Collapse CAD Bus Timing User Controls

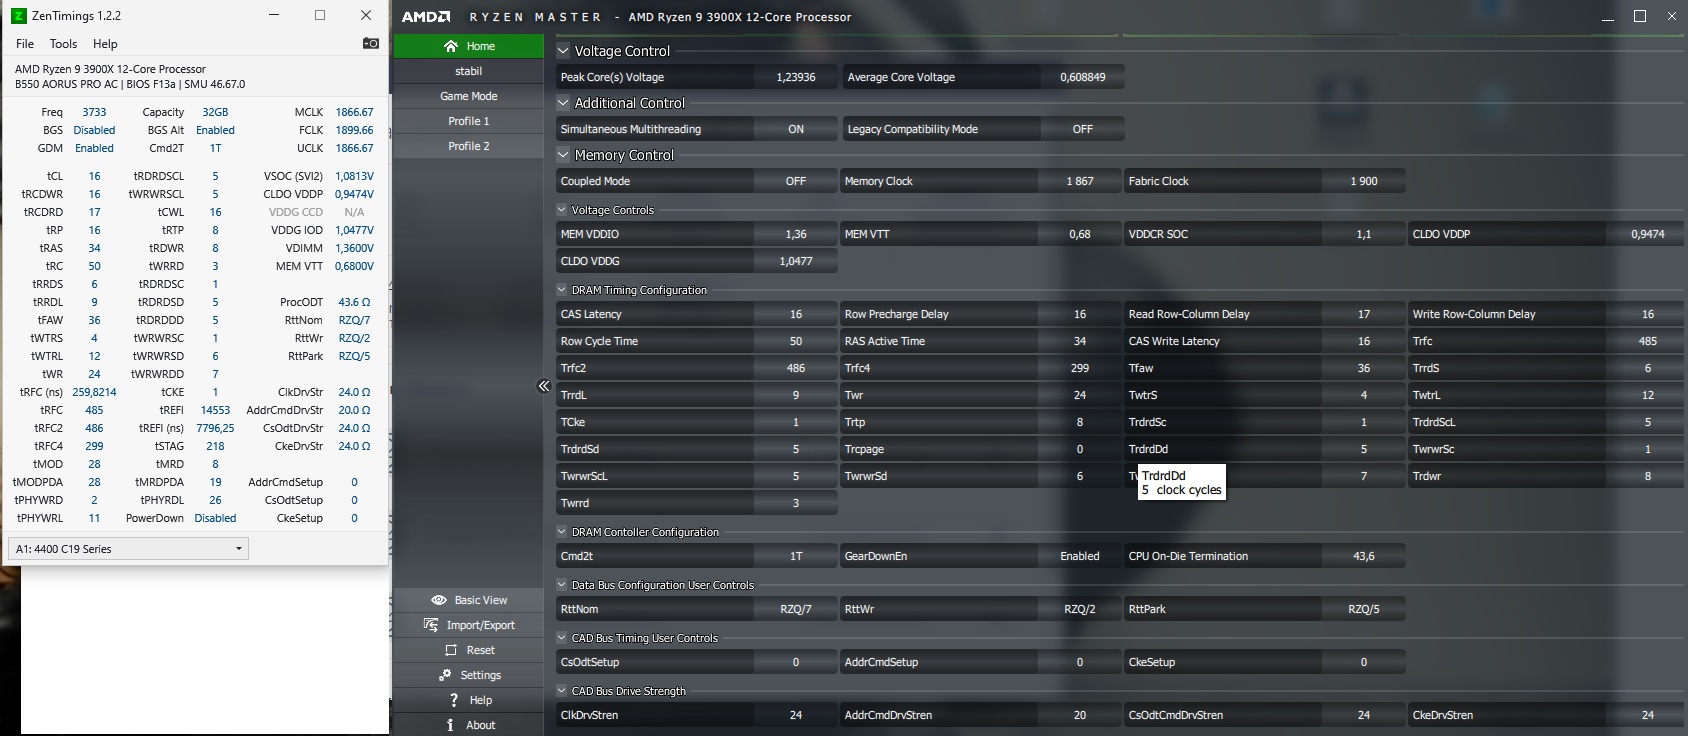click(x=562, y=638)
